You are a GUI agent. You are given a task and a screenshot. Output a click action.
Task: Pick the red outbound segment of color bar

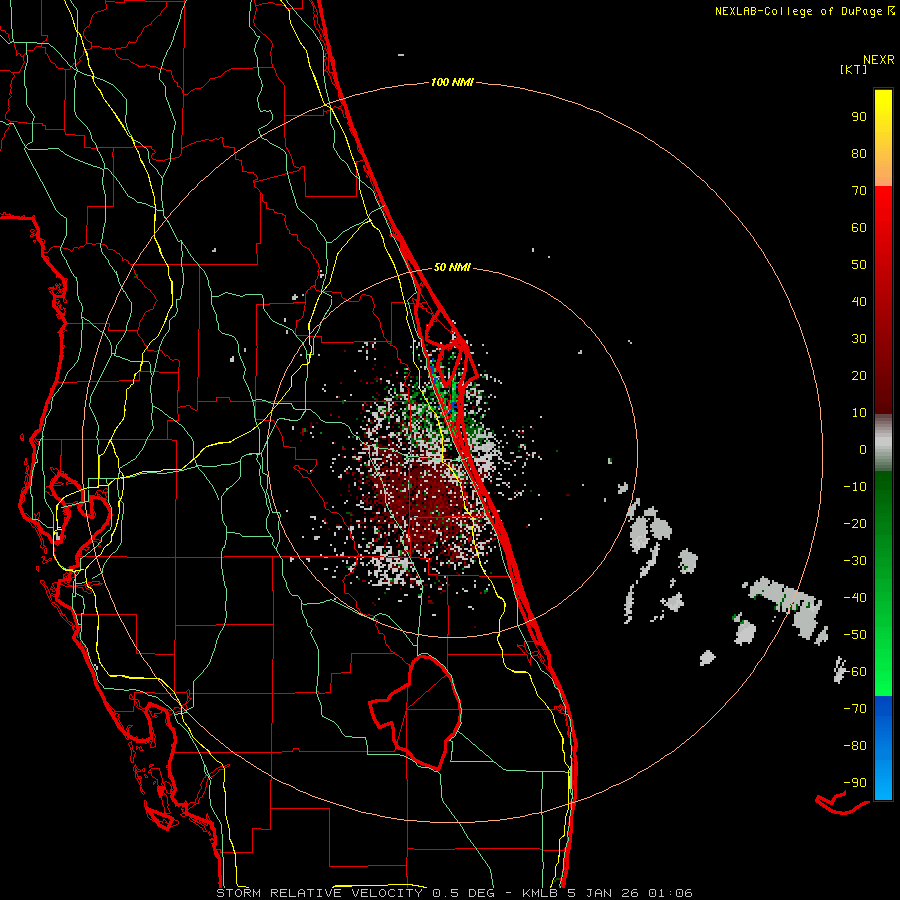pyautogui.click(x=883, y=300)
